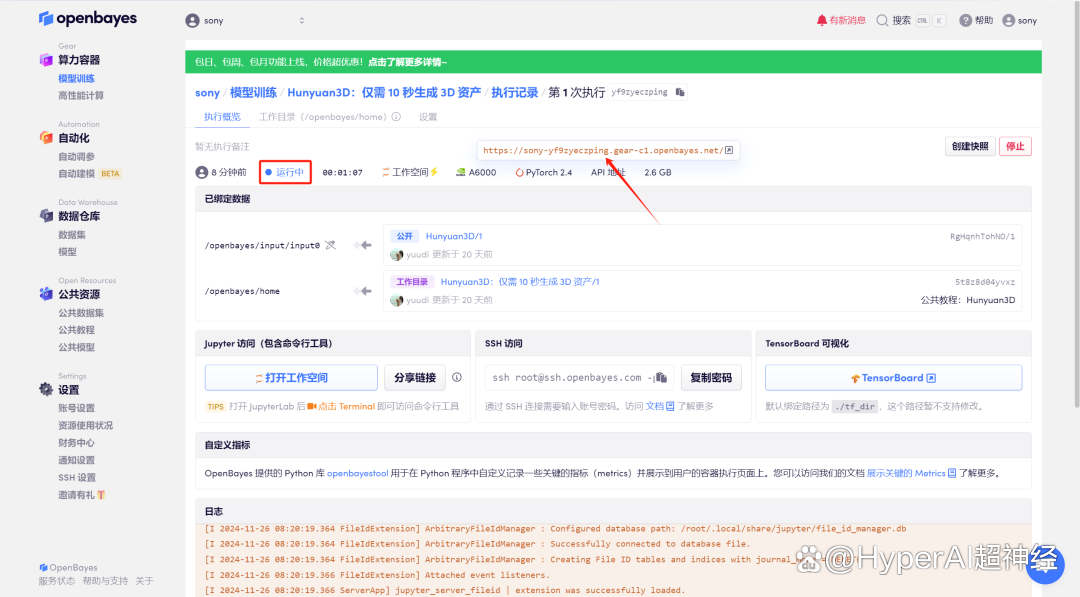Click the 执行记录 breadcrumb link

point(515,92)
